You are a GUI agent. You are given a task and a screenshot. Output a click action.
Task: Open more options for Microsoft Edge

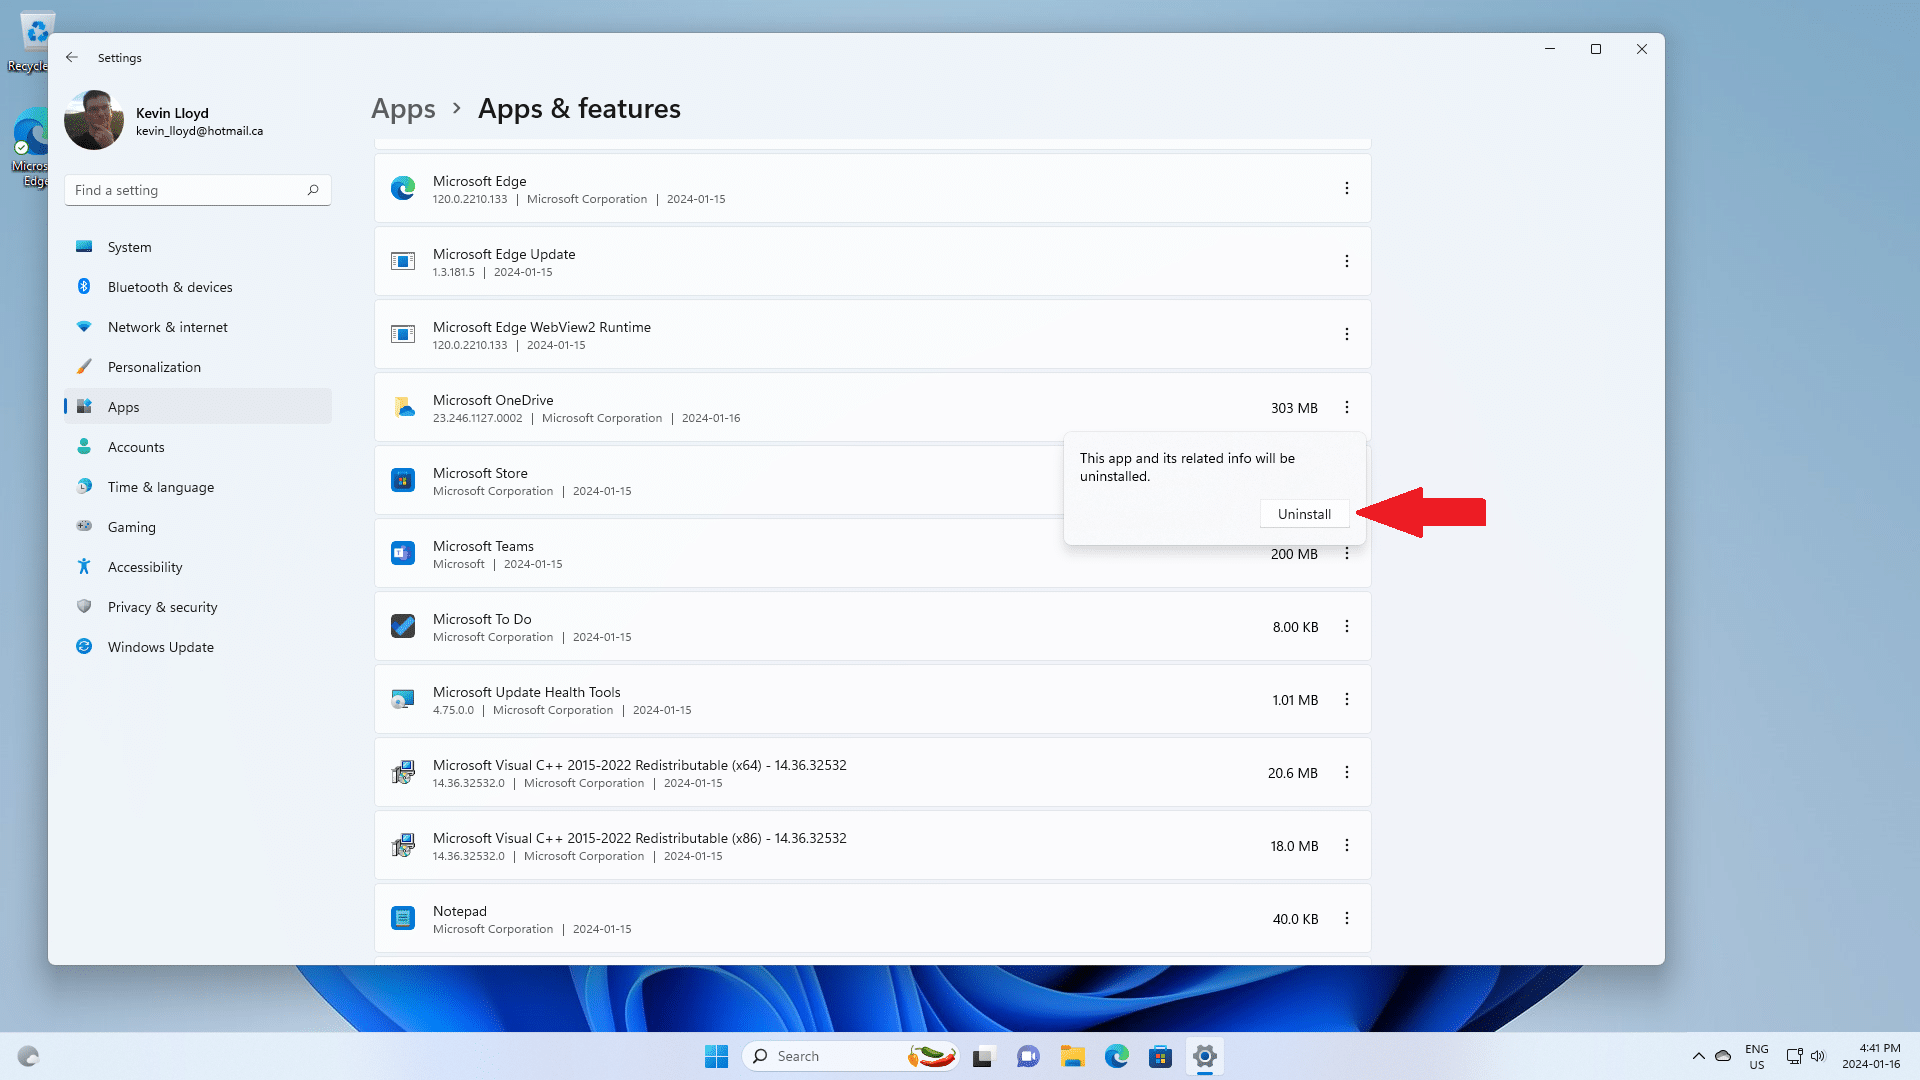pyautogui.click(x=1346, y=188)
